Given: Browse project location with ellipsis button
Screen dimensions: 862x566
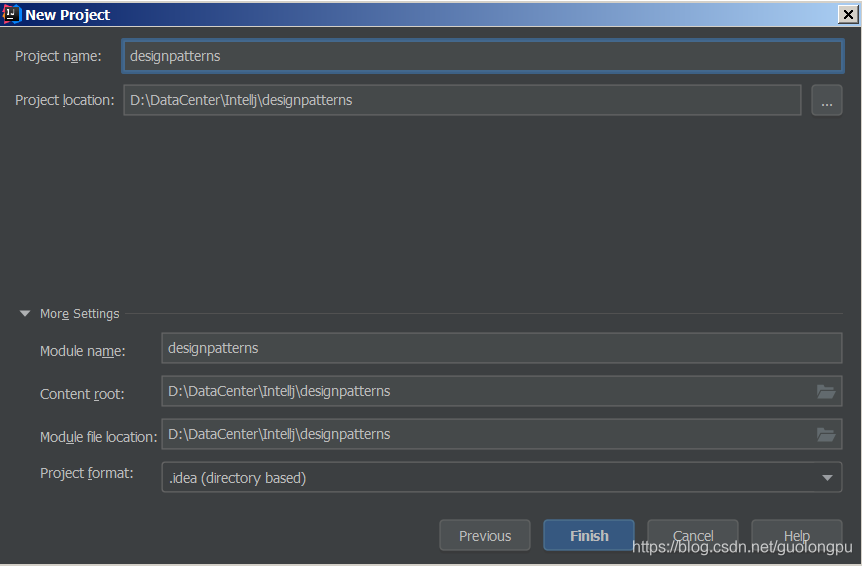Looking at the screenshot, I should click(827, 100).
